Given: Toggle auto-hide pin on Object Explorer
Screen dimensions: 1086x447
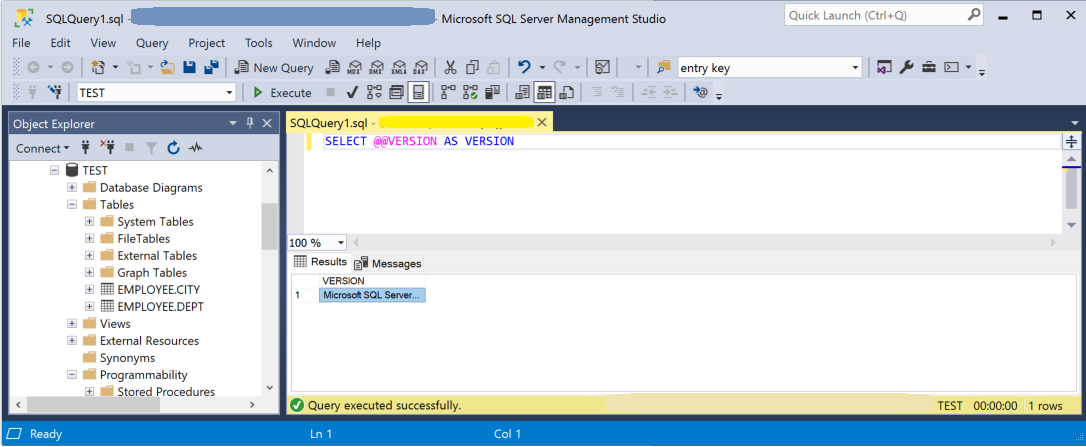Looking at the screenshot, I should 249,123.
